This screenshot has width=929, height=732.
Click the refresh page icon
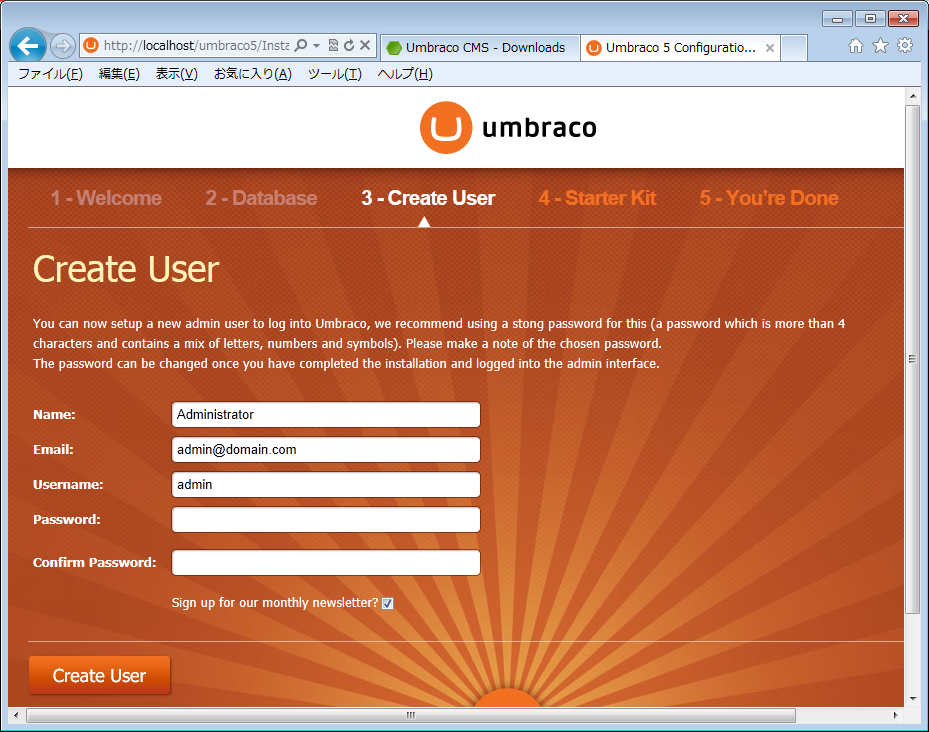click(349, 46)
